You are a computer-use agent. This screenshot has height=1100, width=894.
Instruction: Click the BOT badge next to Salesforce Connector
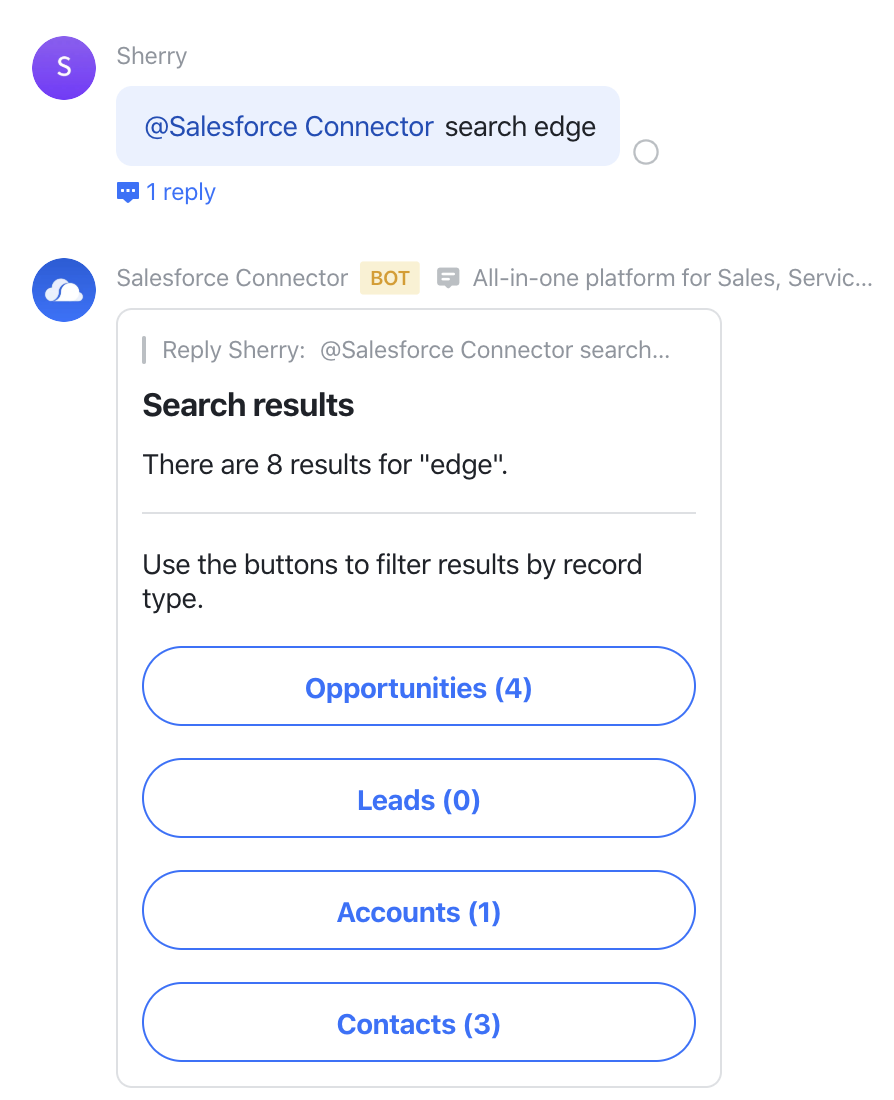389,278
